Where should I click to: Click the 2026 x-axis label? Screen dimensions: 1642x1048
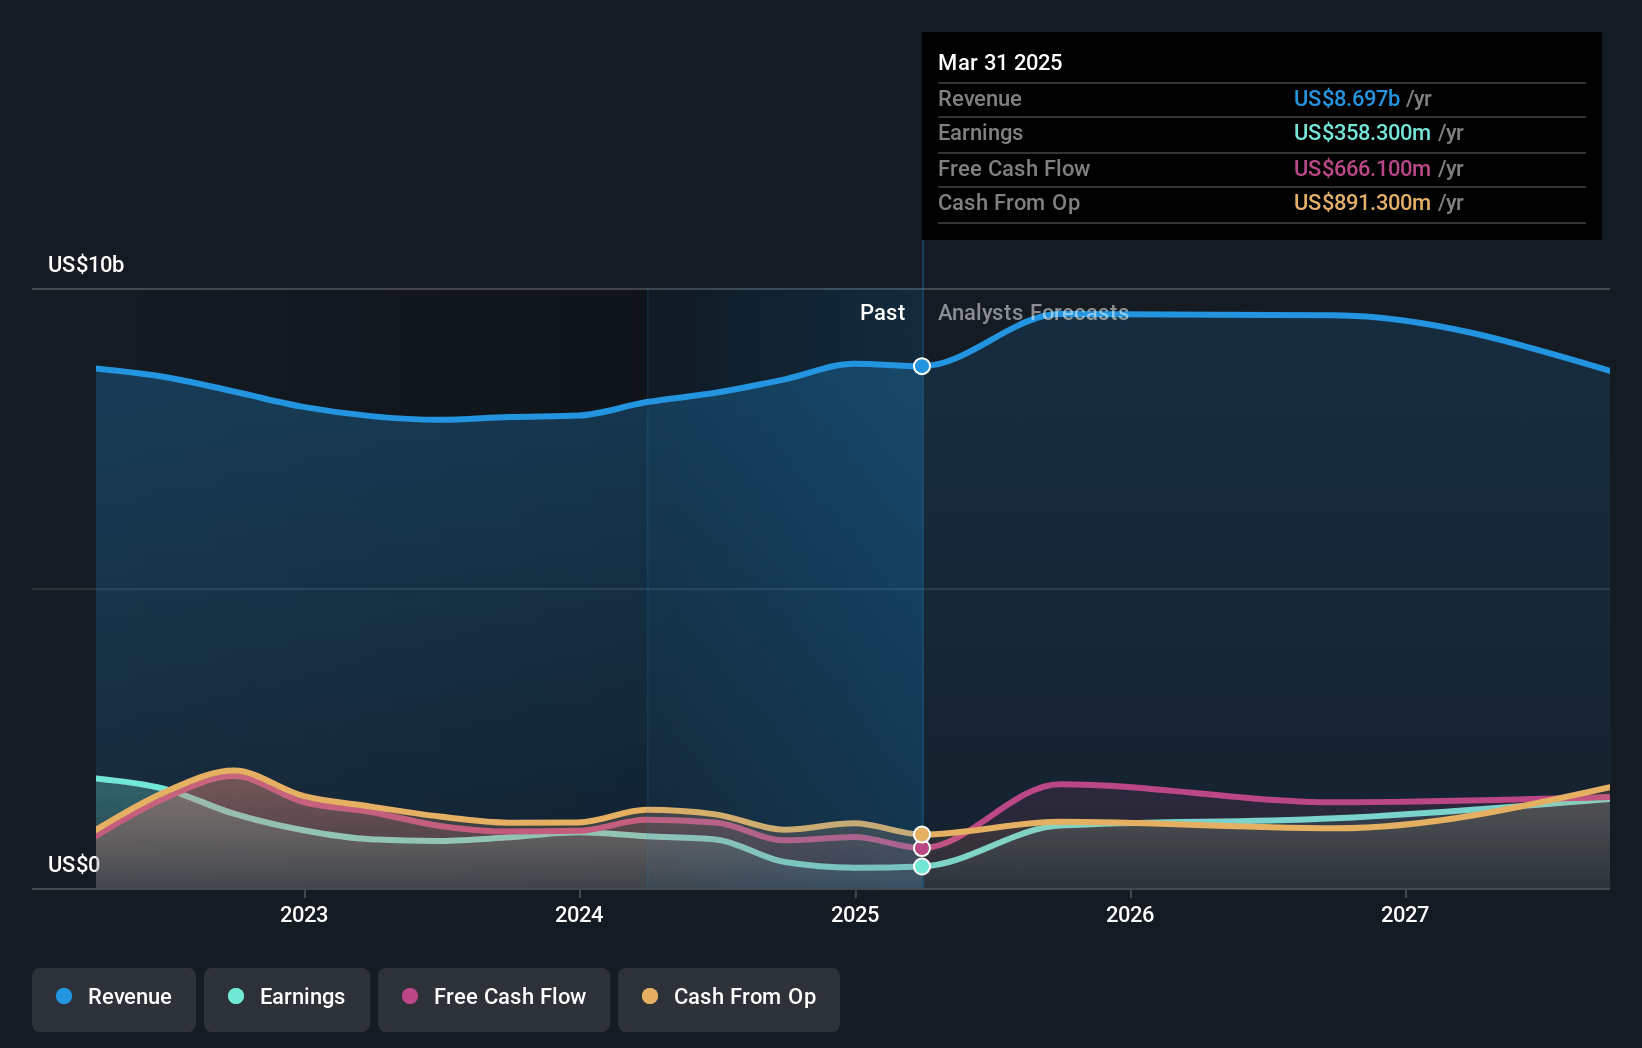[x=1130, y=914]
